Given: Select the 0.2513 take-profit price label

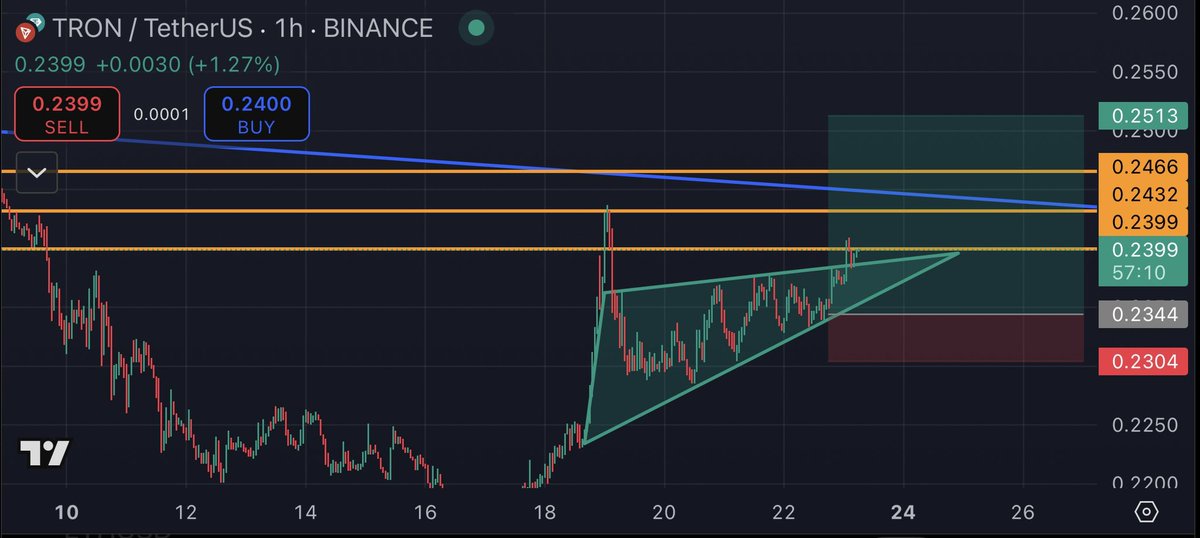Looking at the screenshot, I should click(1142, 116).
